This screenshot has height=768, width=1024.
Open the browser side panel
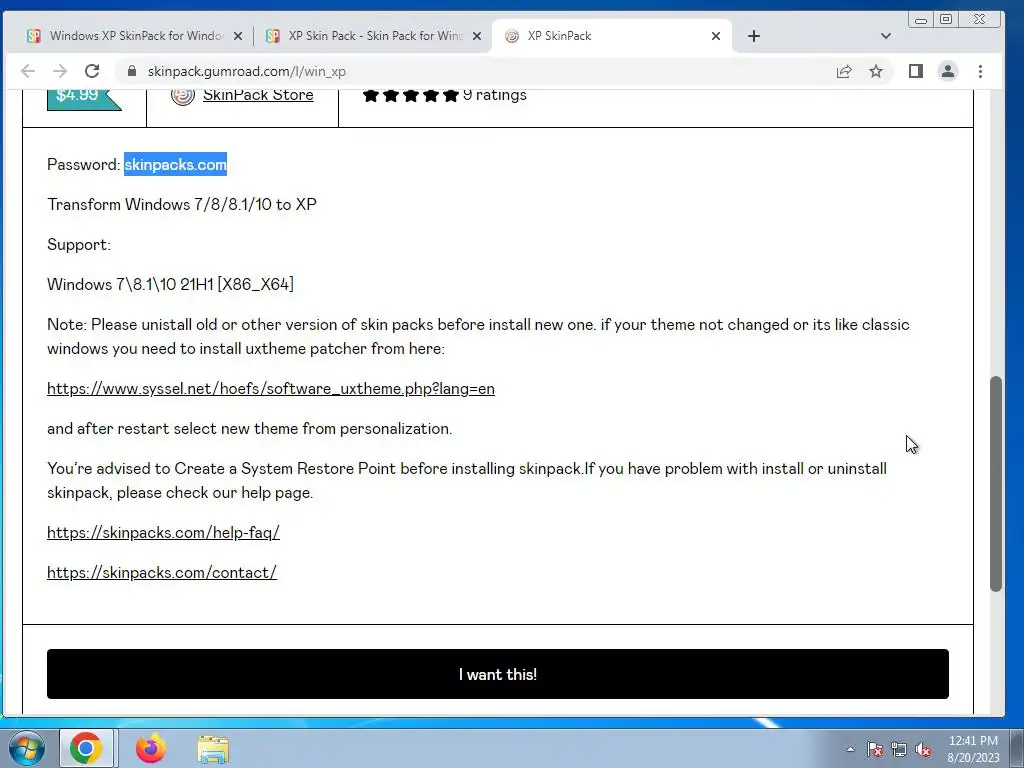pos(916,71)
